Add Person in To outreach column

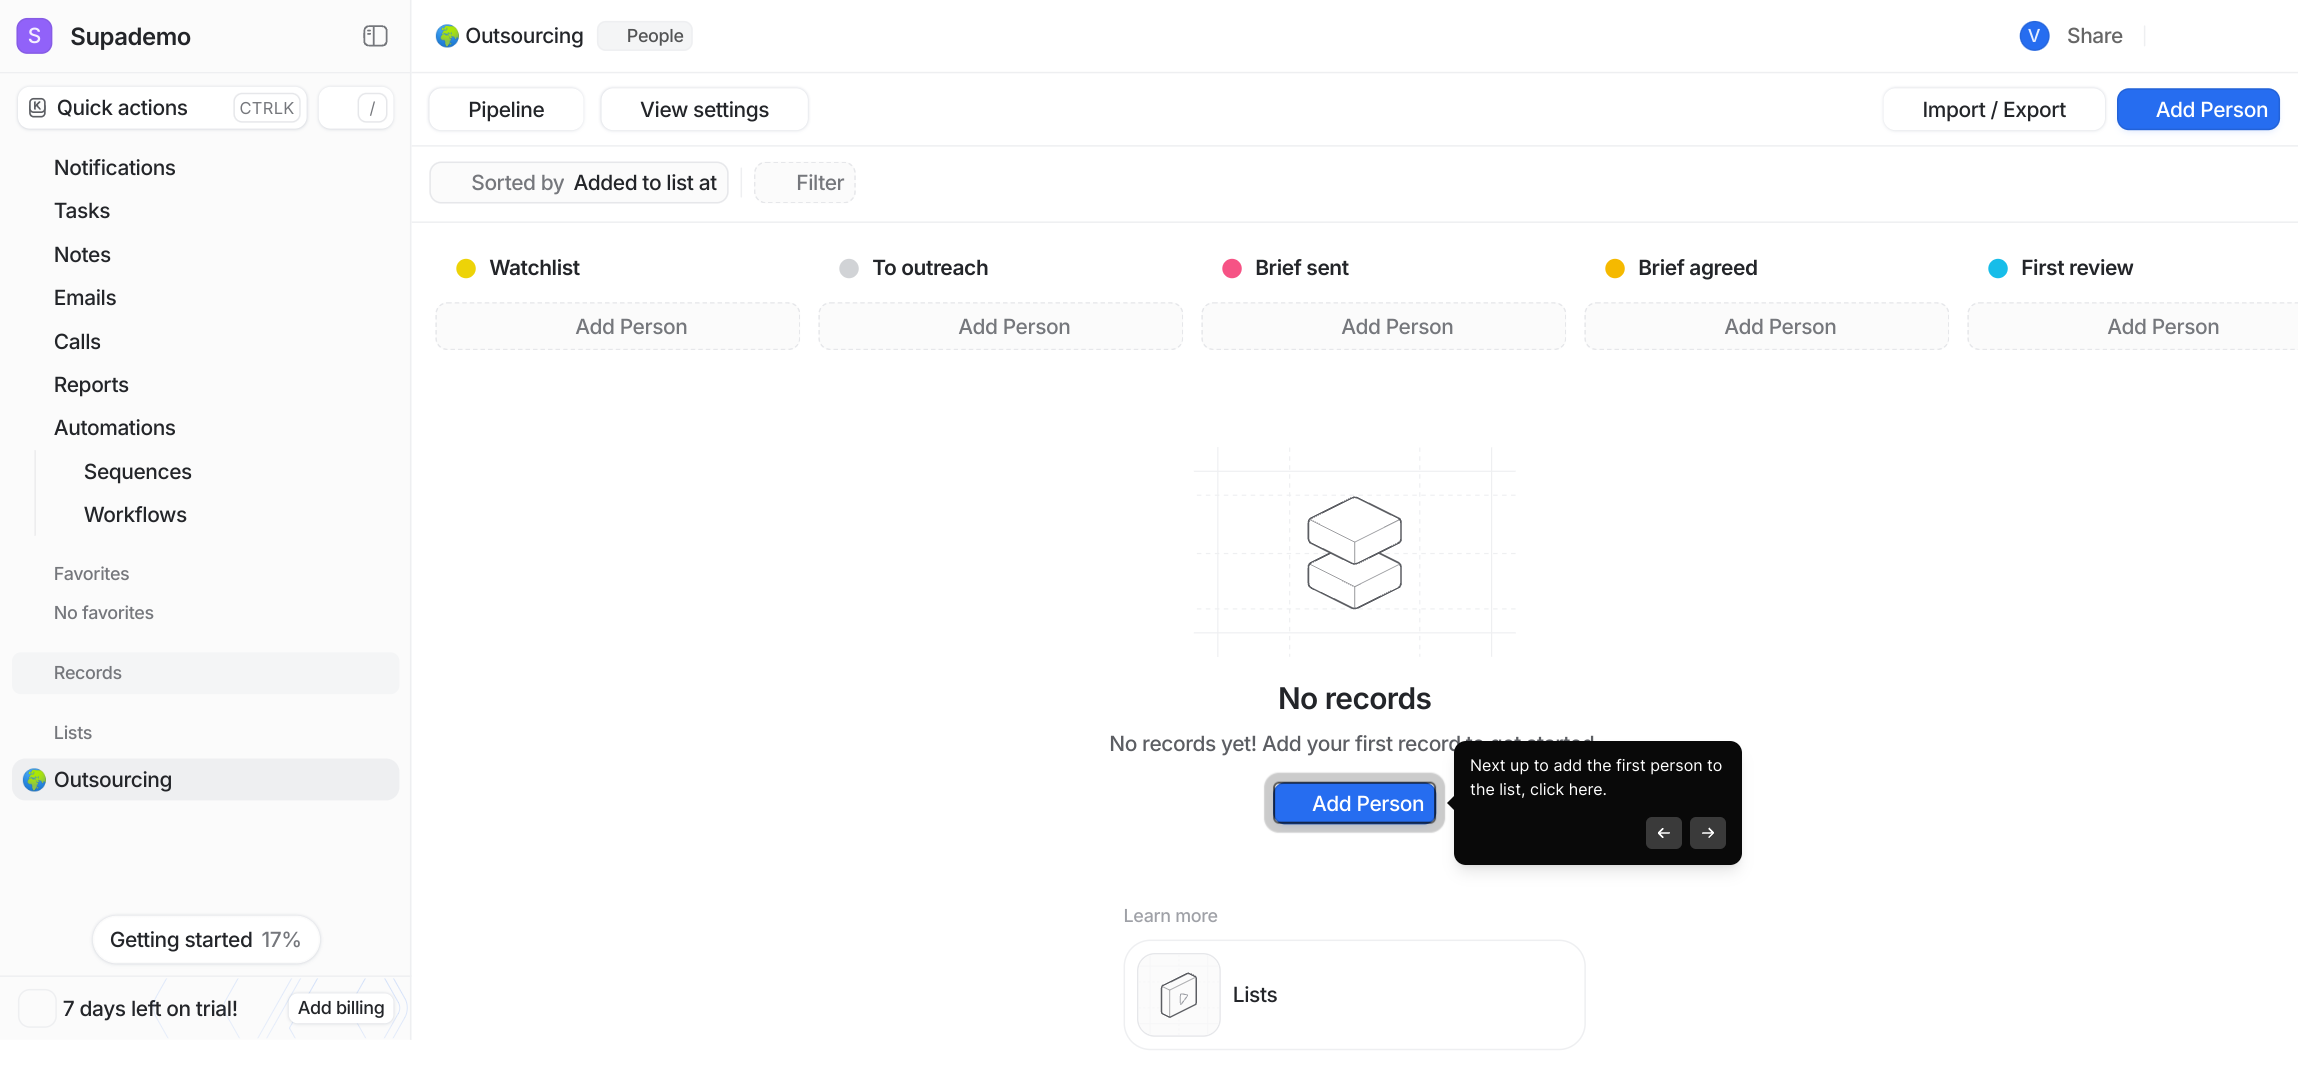point(1001,327)
